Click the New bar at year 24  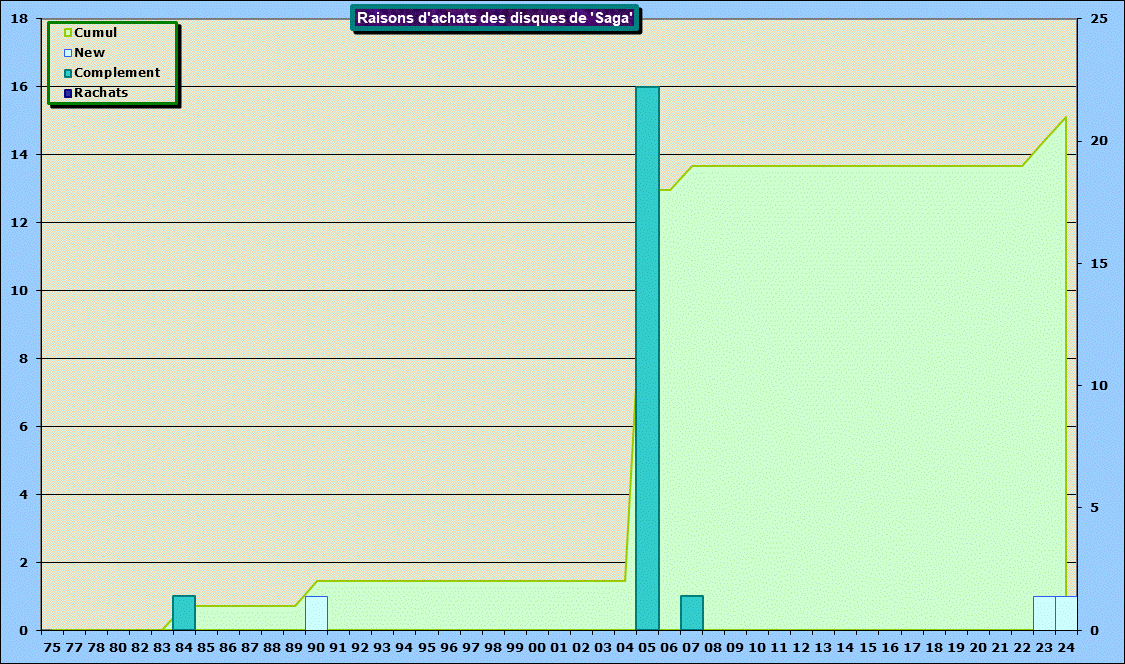coord(1066,613)
